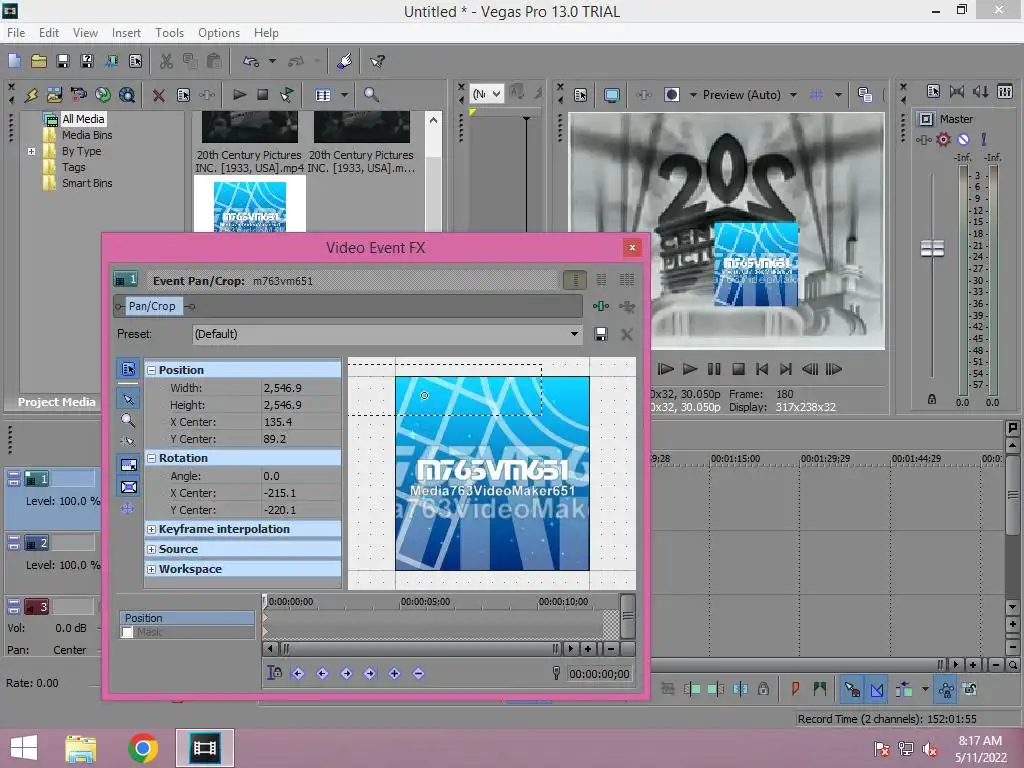This screenshot has height=768, width=1024.
Task: Click the Plug-In Chain icon in Video Event FX
Action: coord(601,306)
